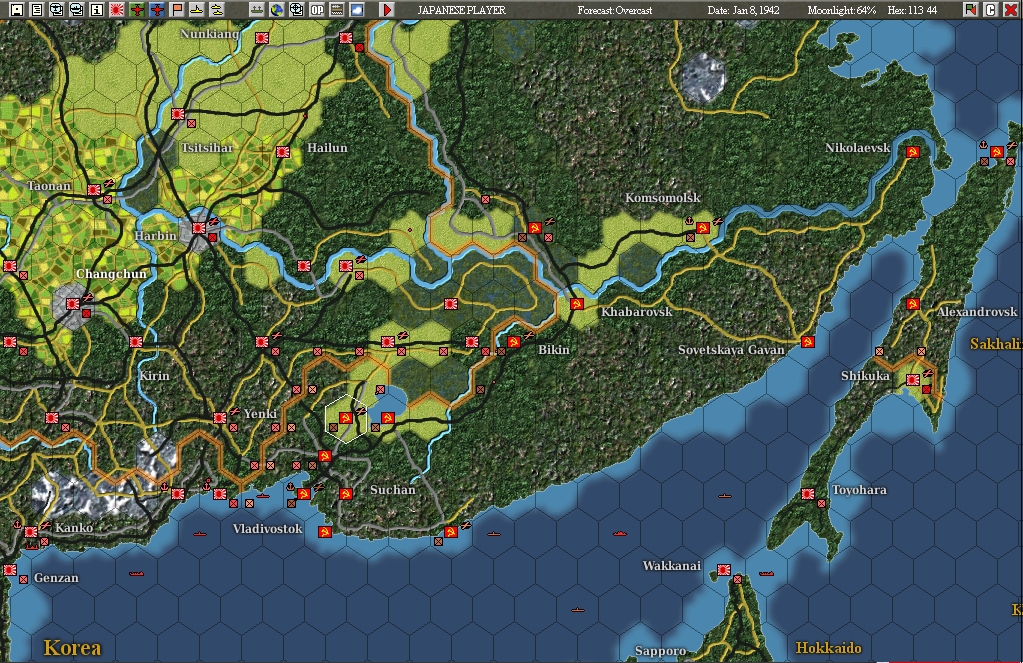Screen dimensions: 1023x663
Task: Click the green-red flag icon top right
Action: click(x=970, y=9)
